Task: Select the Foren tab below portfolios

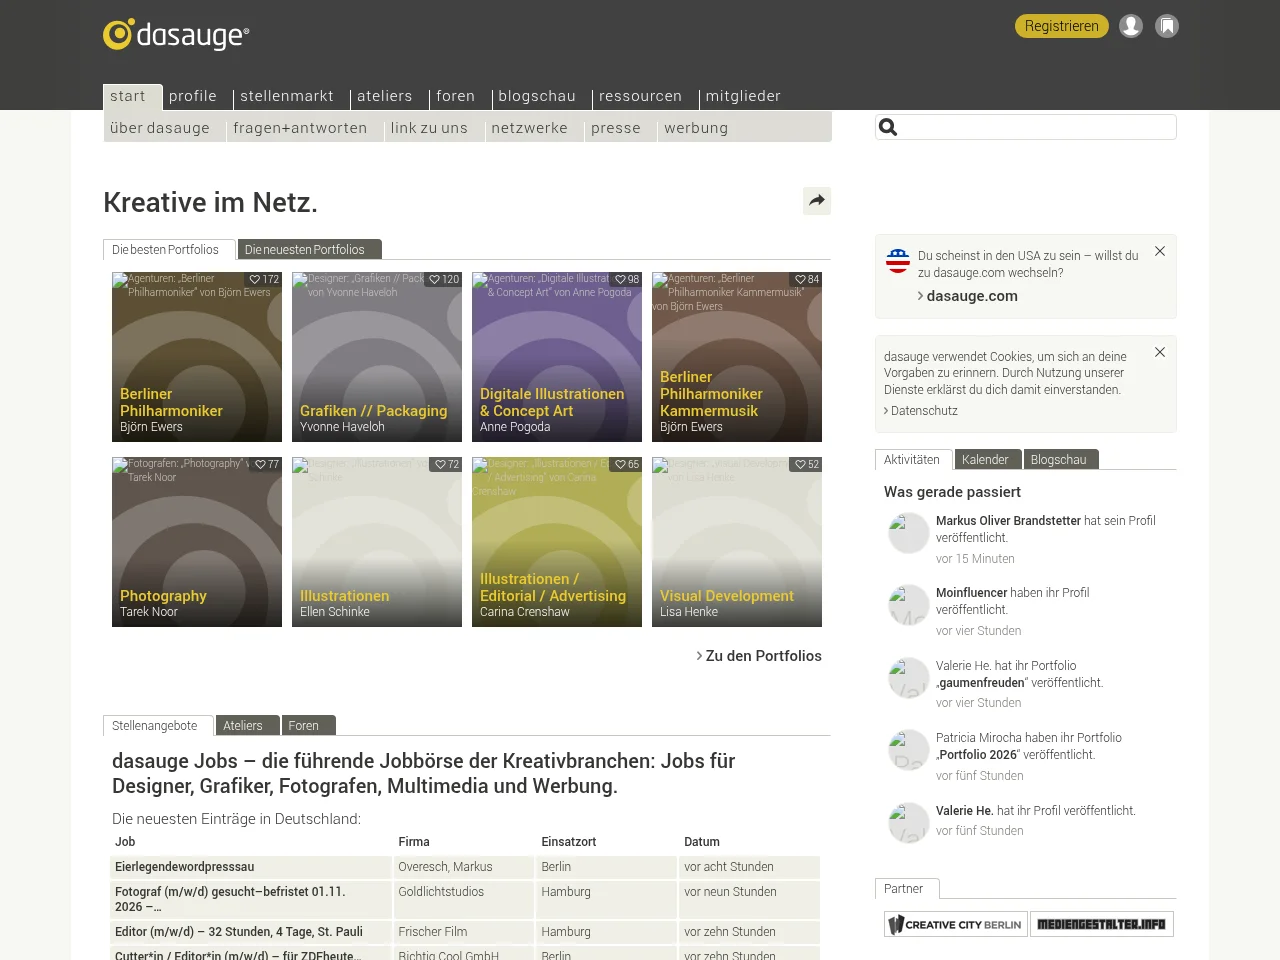Action: [x=308, y=726]
